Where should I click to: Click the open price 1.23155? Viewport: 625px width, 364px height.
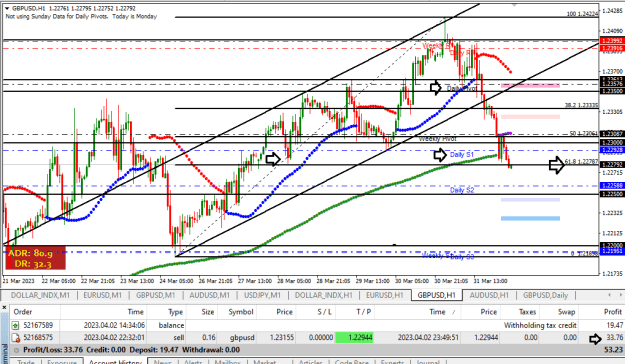(x=282, y=338)
